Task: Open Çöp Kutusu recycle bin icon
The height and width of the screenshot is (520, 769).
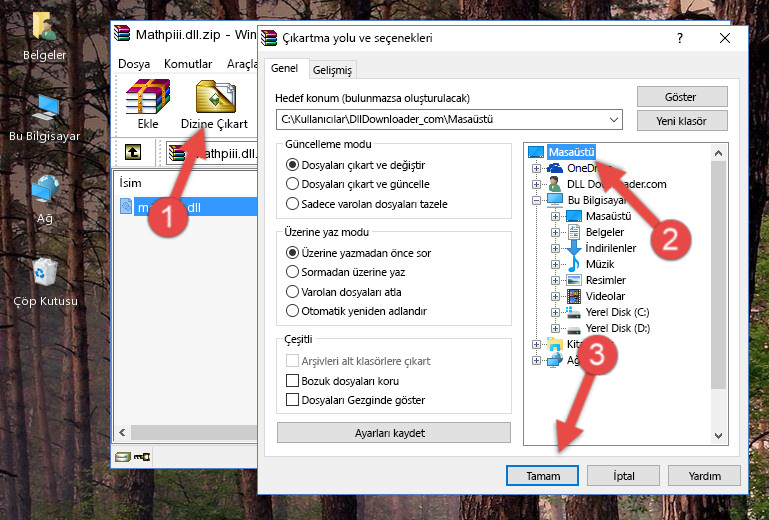Action: tap(45, 282)
